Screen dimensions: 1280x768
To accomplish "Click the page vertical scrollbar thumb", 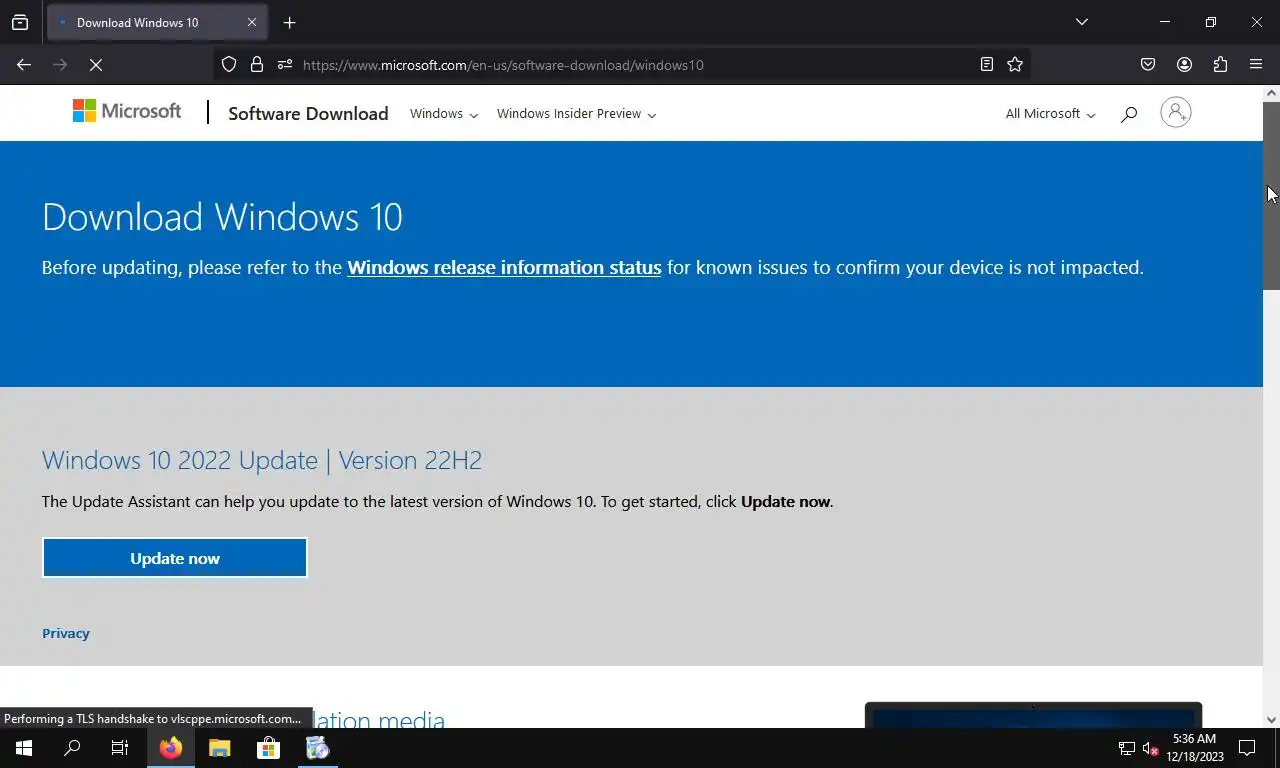I will [1271, 195].
